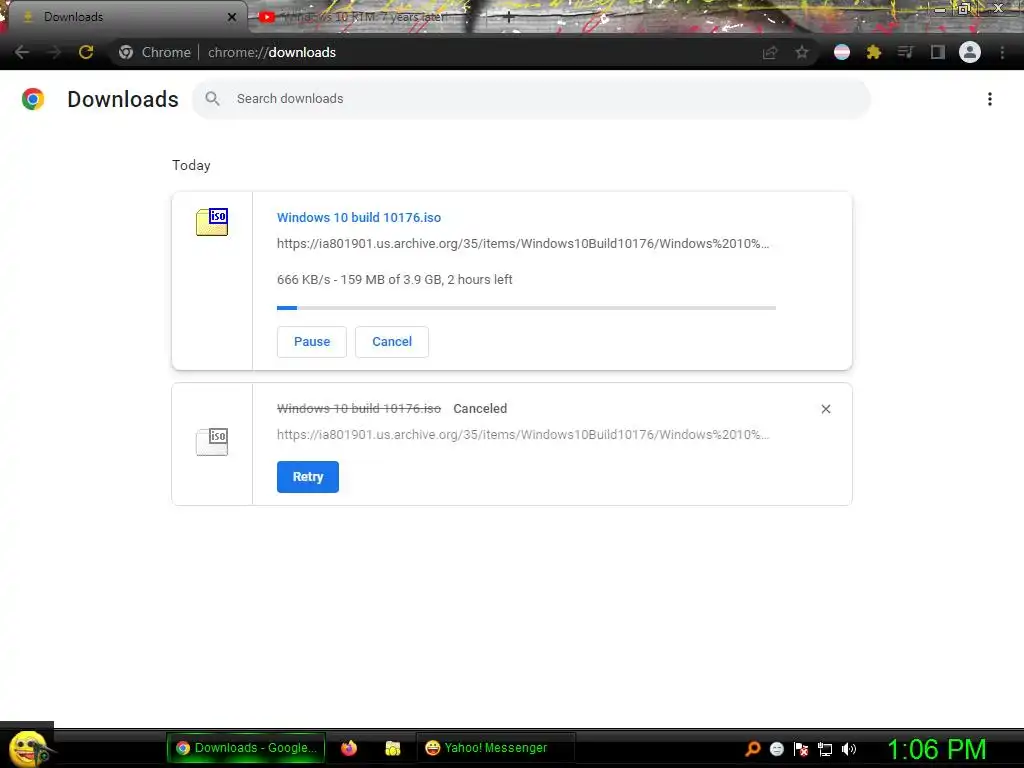
Task: Reload the downloads page
Action: 86,52
